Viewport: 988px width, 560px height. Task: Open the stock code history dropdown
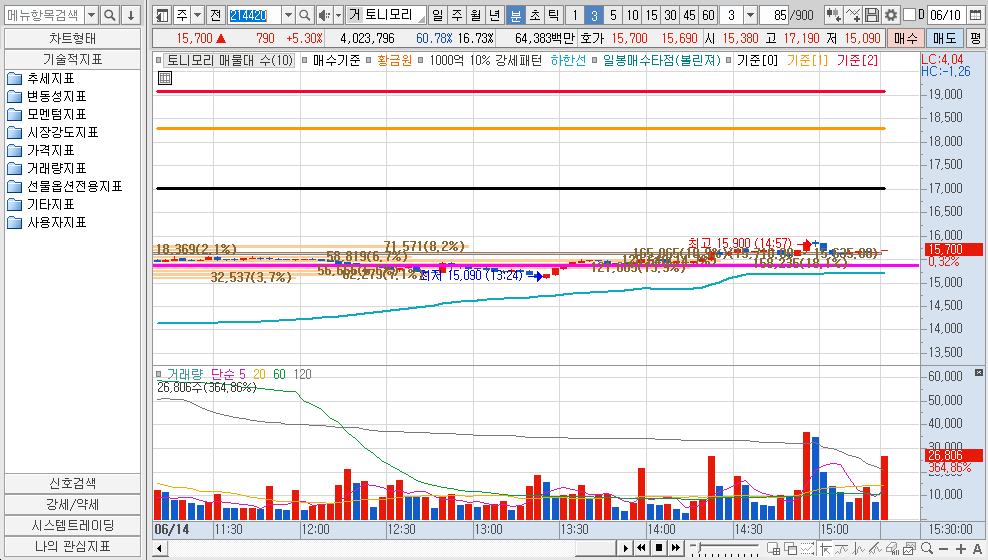click(288, 15)
